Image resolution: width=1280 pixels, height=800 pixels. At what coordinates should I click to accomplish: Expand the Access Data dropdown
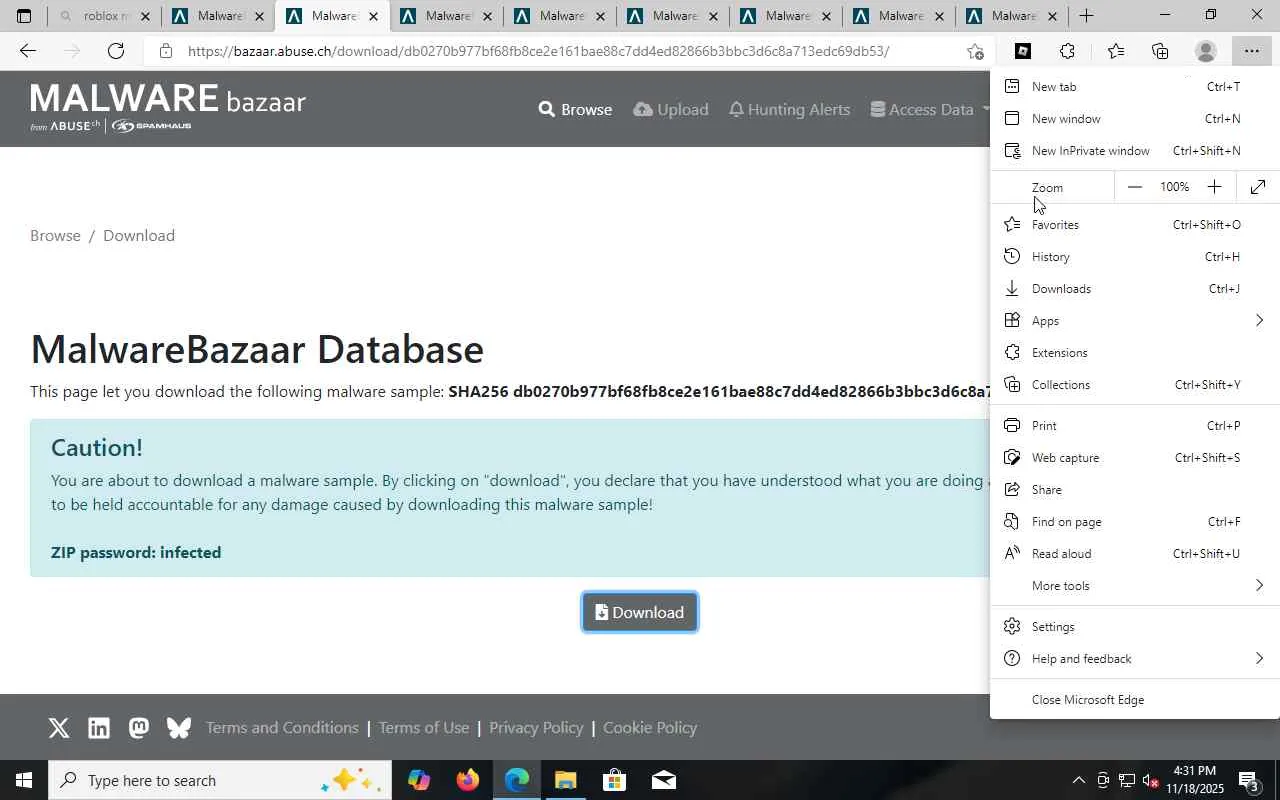pos(929,109)
